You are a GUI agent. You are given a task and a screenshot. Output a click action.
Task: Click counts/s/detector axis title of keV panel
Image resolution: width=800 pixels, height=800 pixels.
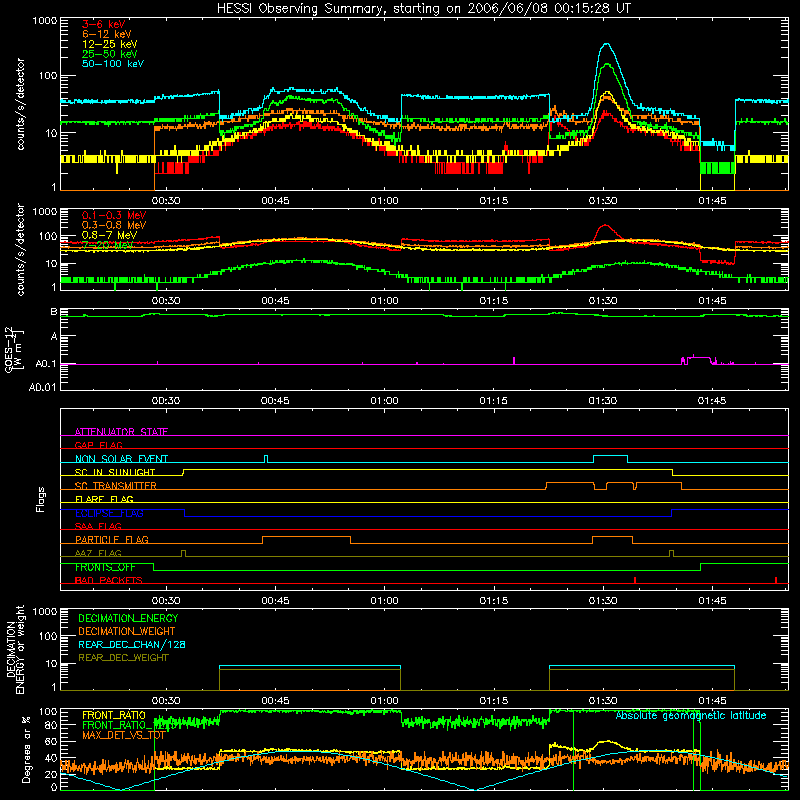coord(20,104)
